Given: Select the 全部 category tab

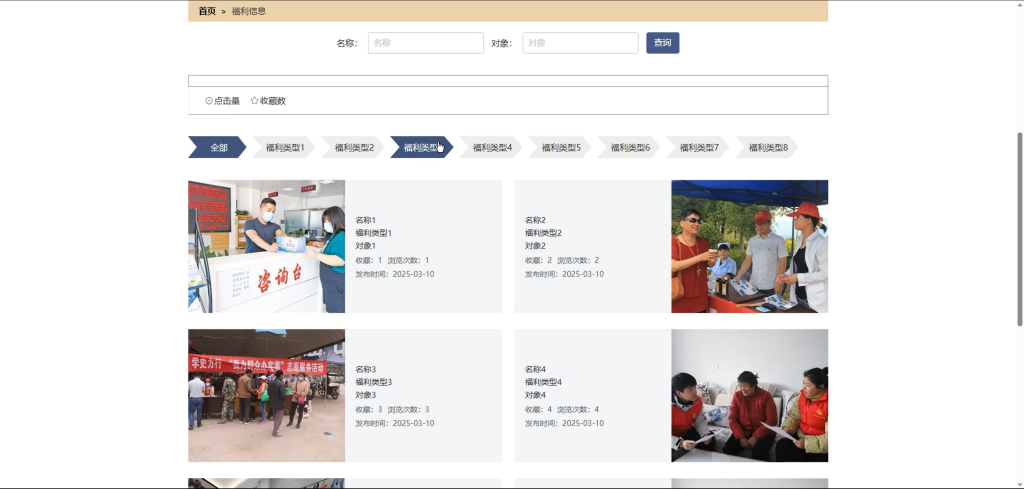Looking at the screenshot, I should coord(217,148).
